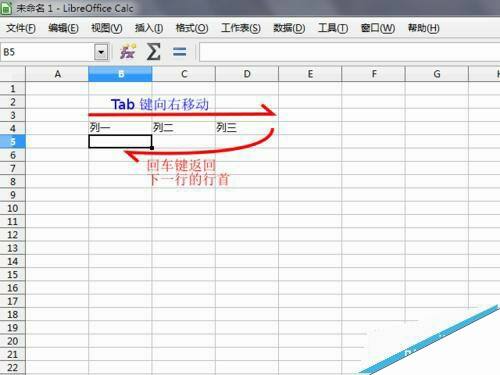
Task: Select row 9 header
Action: pos(13,195)
